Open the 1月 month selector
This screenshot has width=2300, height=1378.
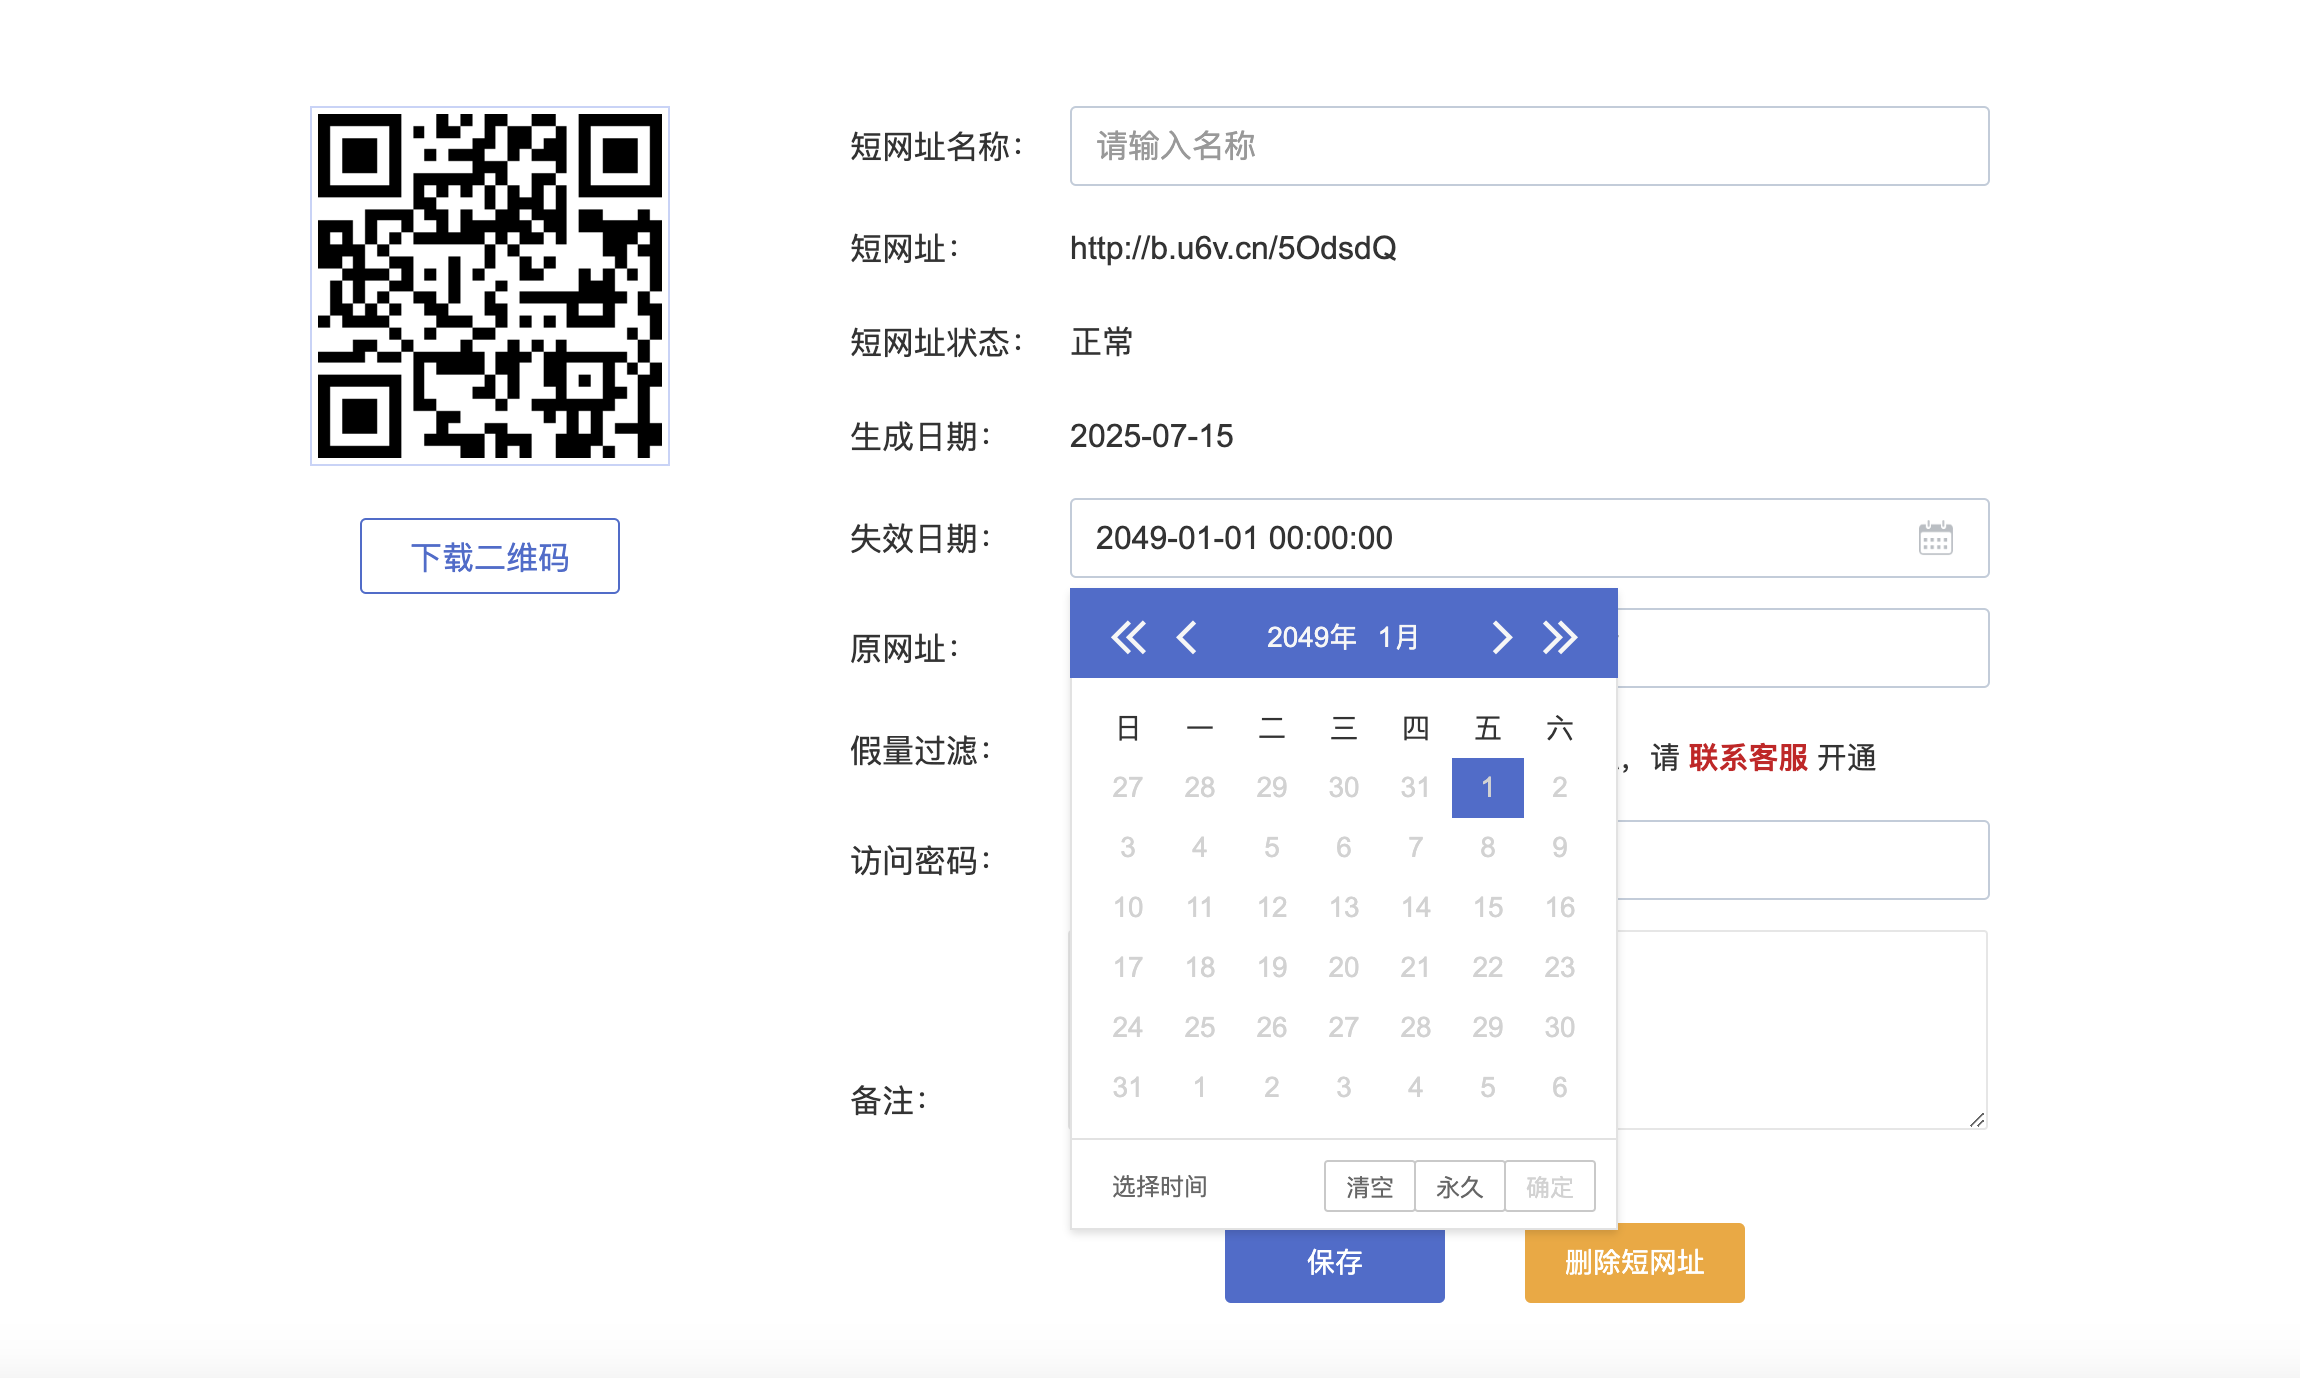[x=1398, y=637]
